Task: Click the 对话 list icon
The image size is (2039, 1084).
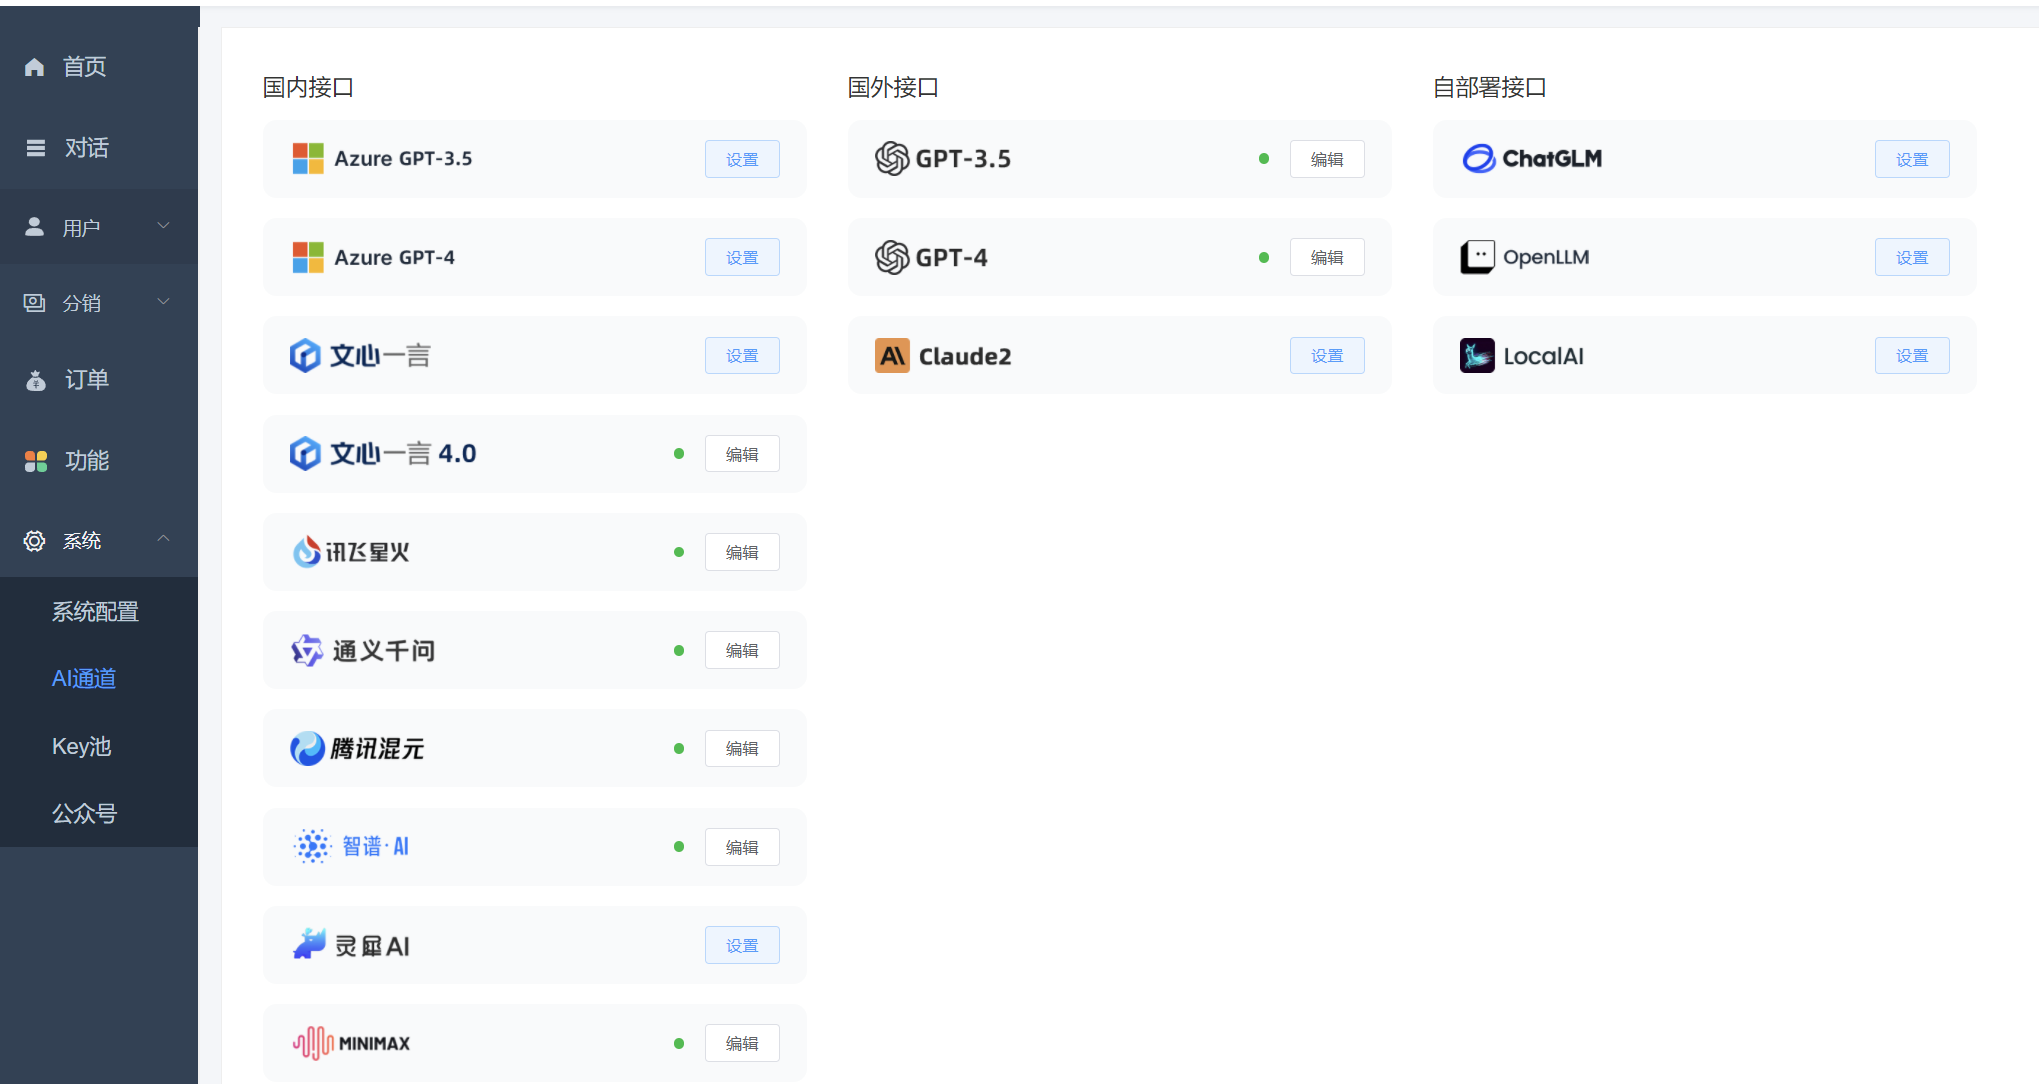Action: (36, 148)
